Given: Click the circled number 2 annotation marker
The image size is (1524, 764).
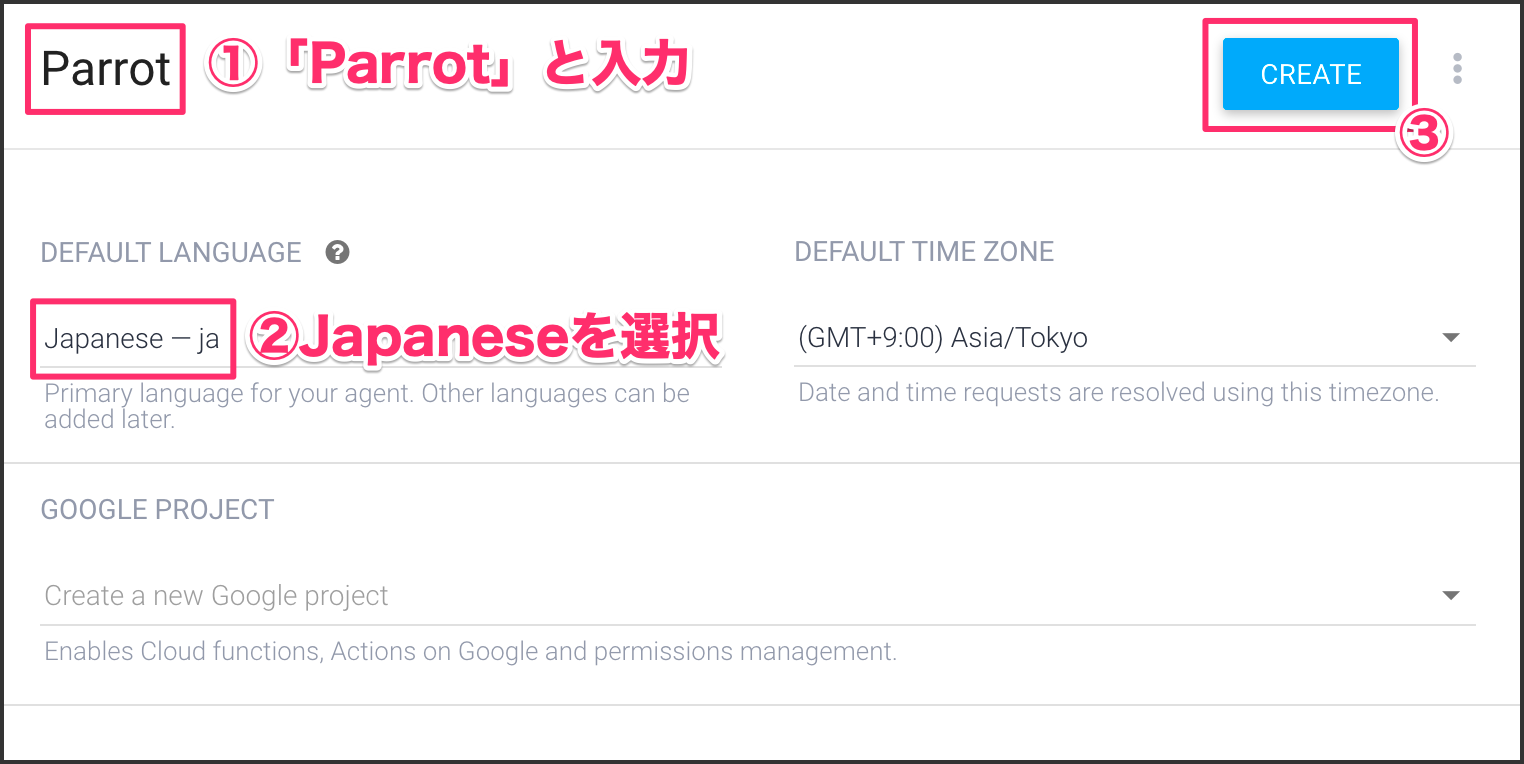Looking at the screenshot, I should (x=272, y=339).
